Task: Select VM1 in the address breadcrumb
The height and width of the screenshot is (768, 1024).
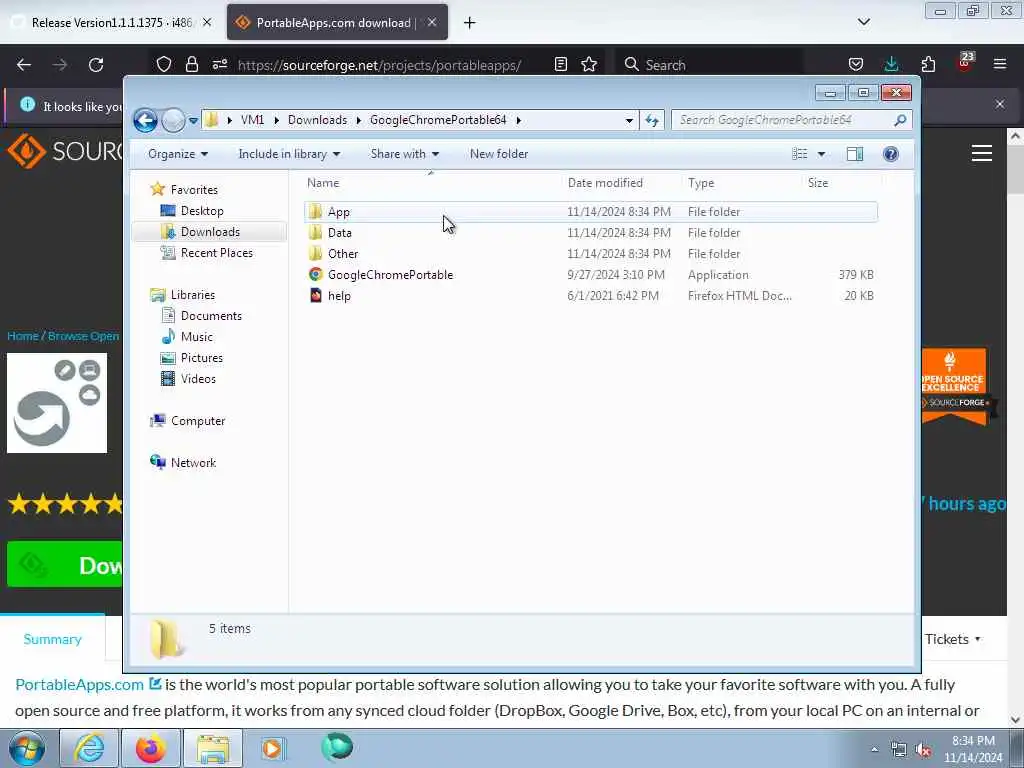Action: point(252,120)
